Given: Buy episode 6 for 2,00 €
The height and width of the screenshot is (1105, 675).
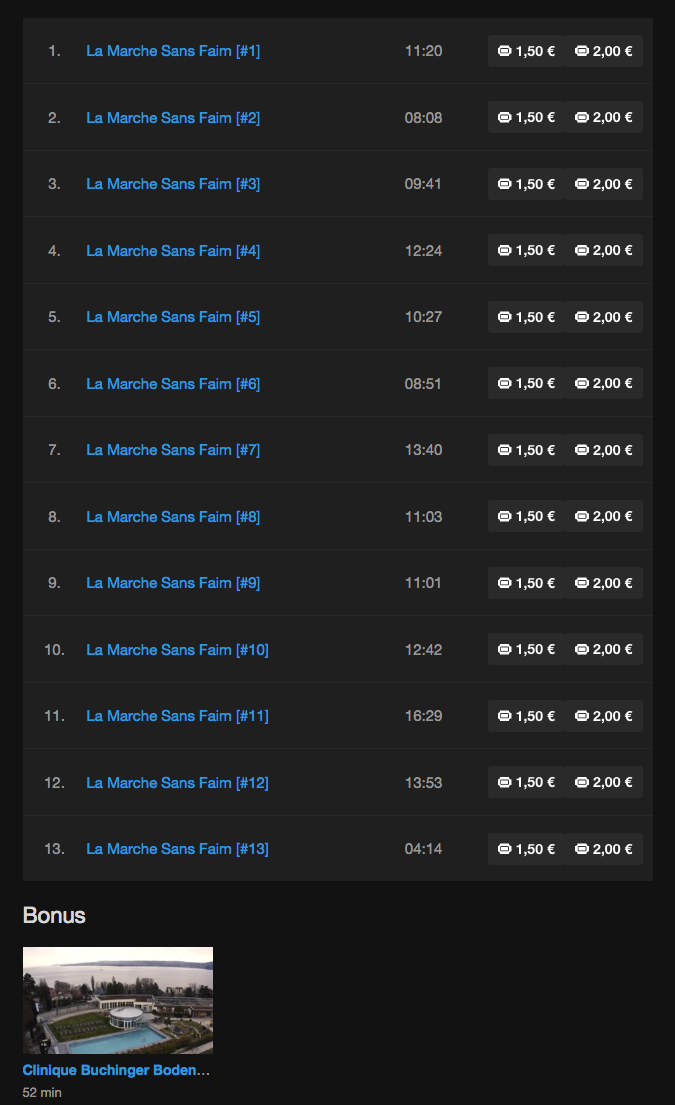Looking at the screenshot, I should 604,383.
